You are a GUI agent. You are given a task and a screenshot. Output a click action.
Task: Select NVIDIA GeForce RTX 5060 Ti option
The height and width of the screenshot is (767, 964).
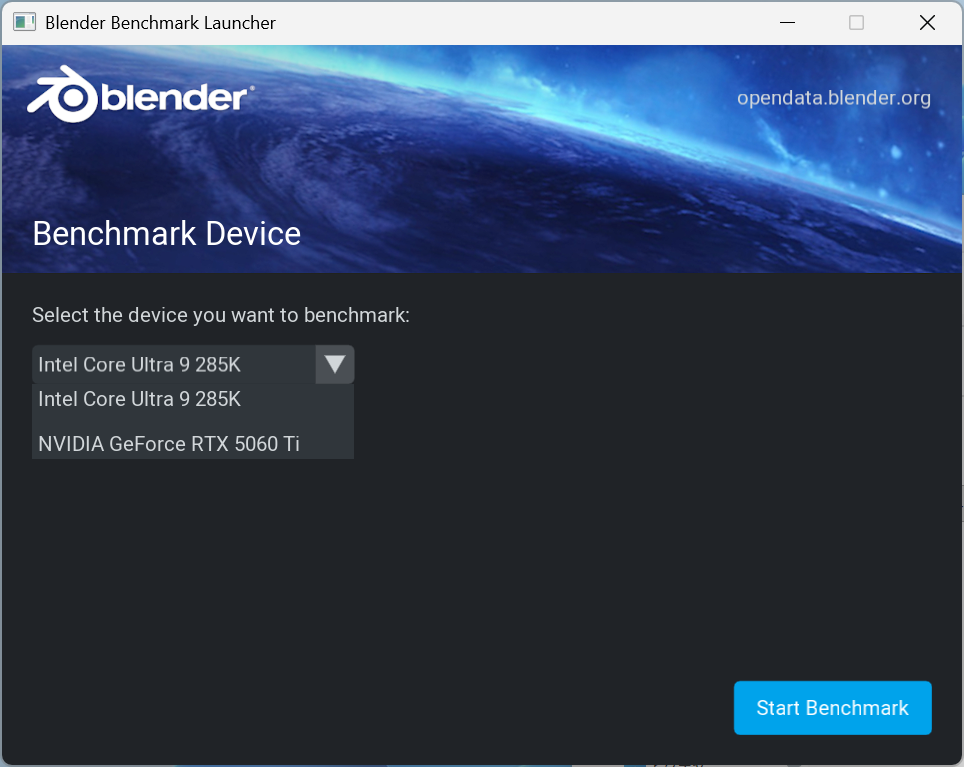(x=192, y=444)
